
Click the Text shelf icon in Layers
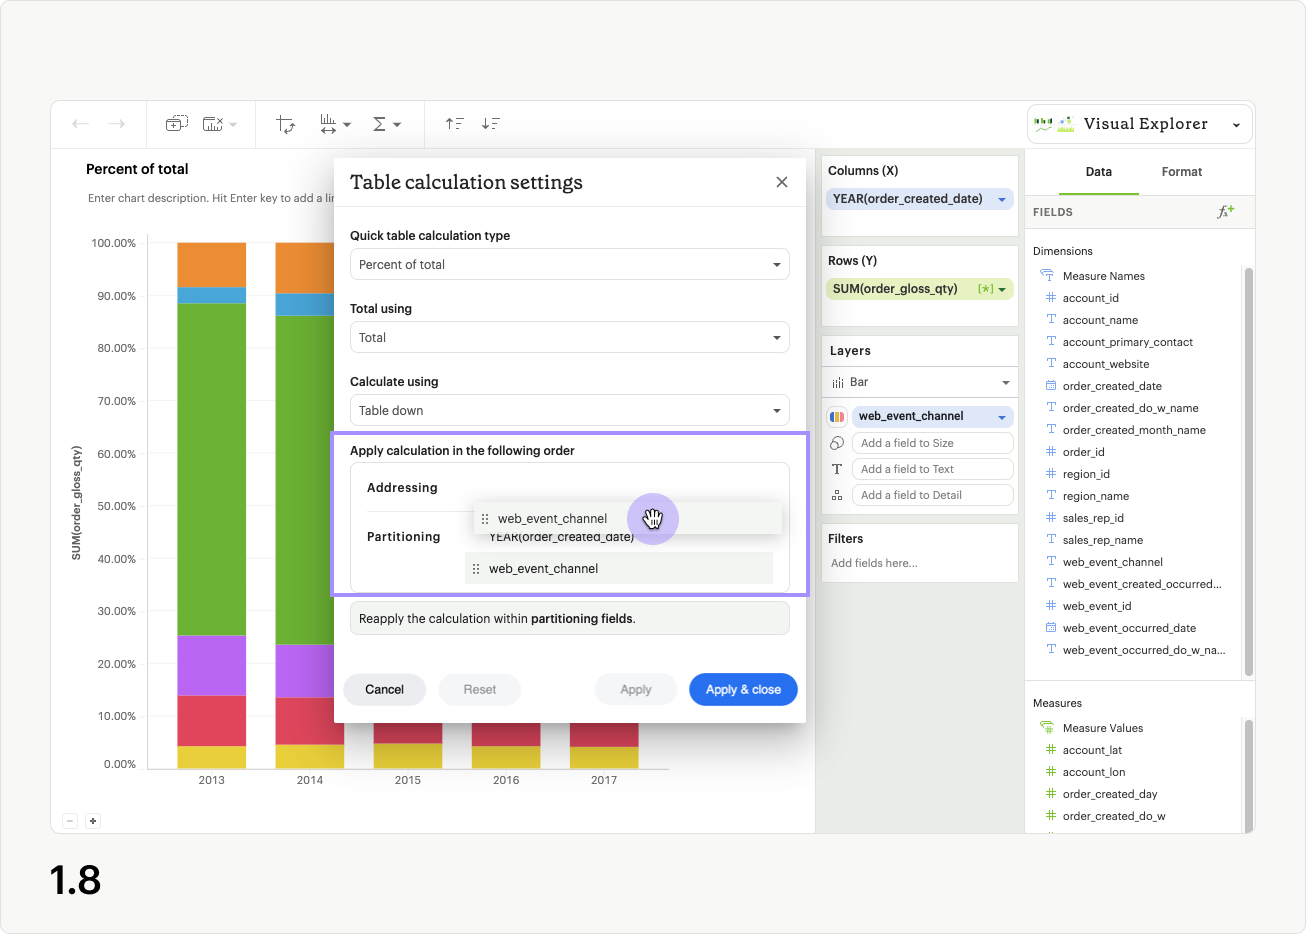pos(838,468)
